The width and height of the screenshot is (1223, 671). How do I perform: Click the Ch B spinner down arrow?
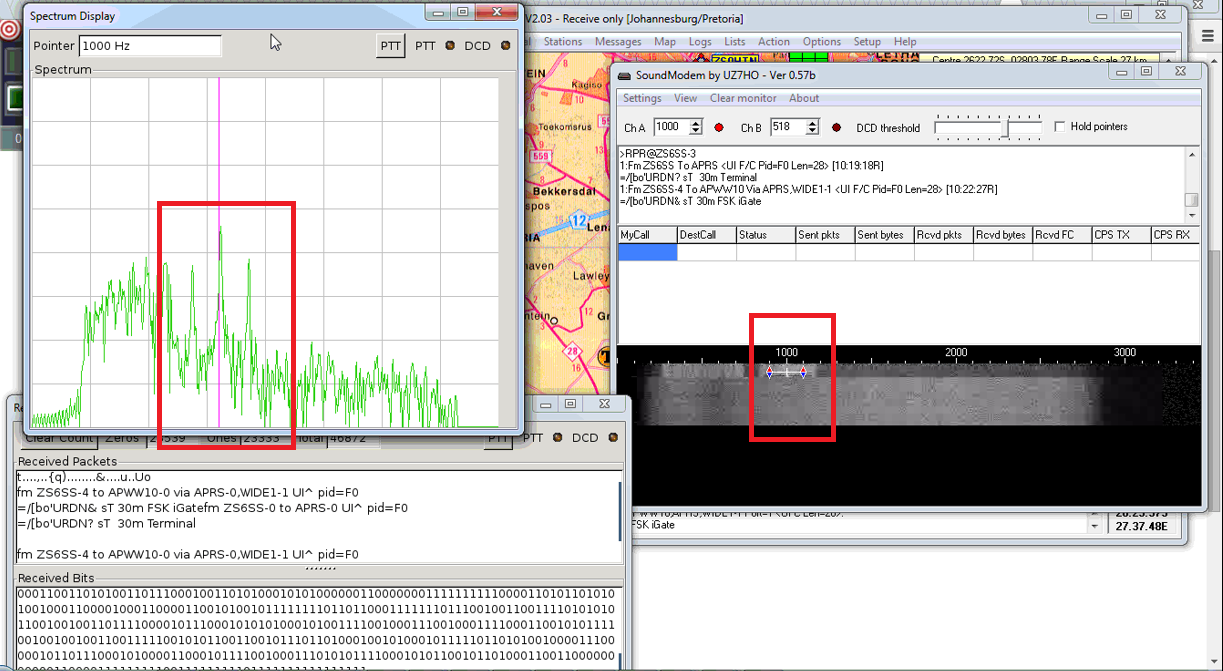pyautogui.click(x=812, y=131)
